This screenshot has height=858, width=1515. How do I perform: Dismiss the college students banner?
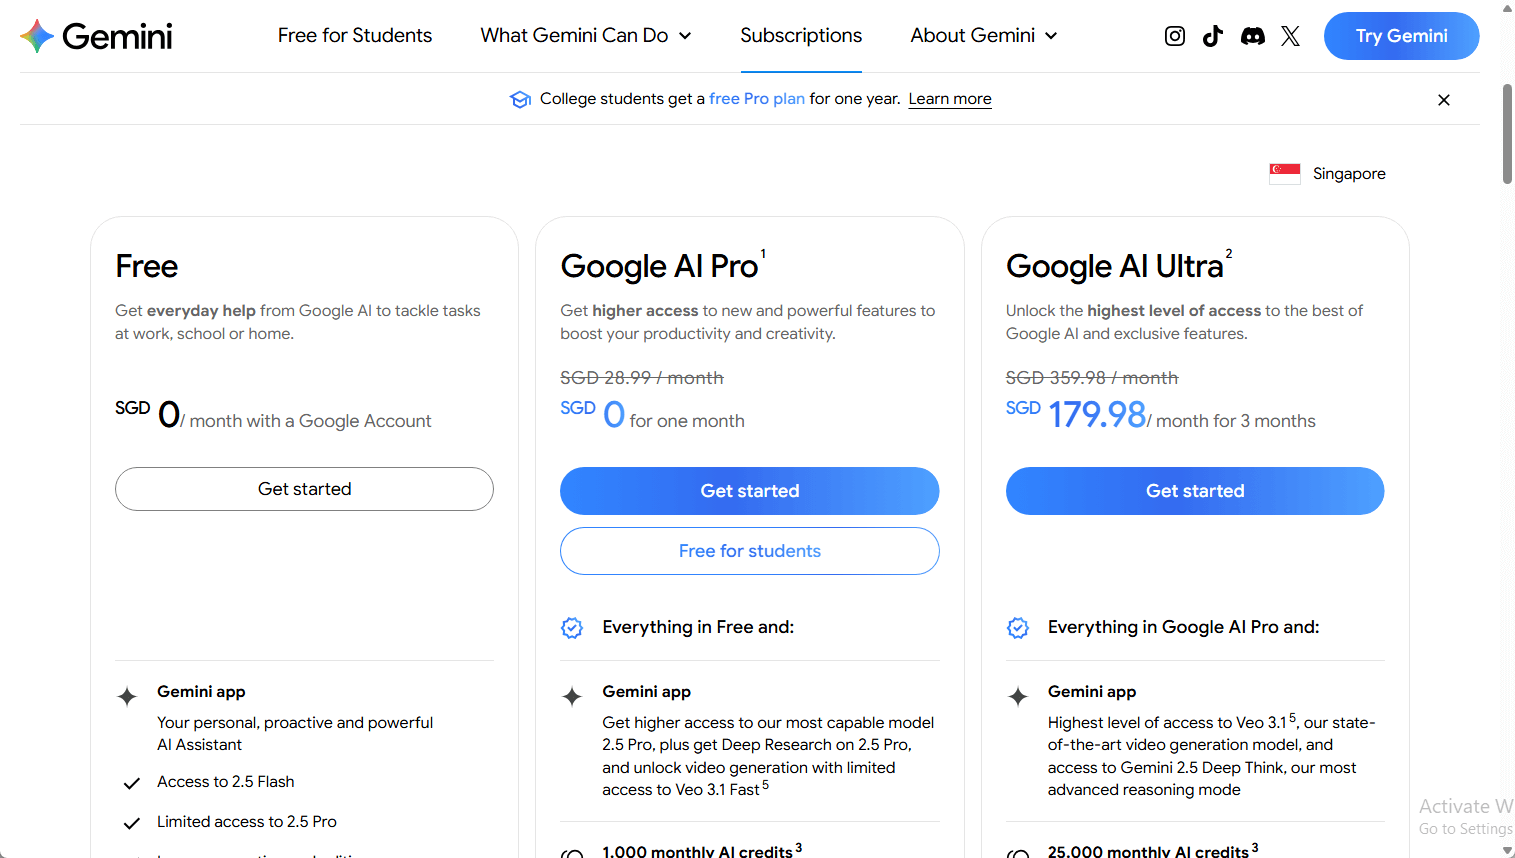(x=1443, y=99)
